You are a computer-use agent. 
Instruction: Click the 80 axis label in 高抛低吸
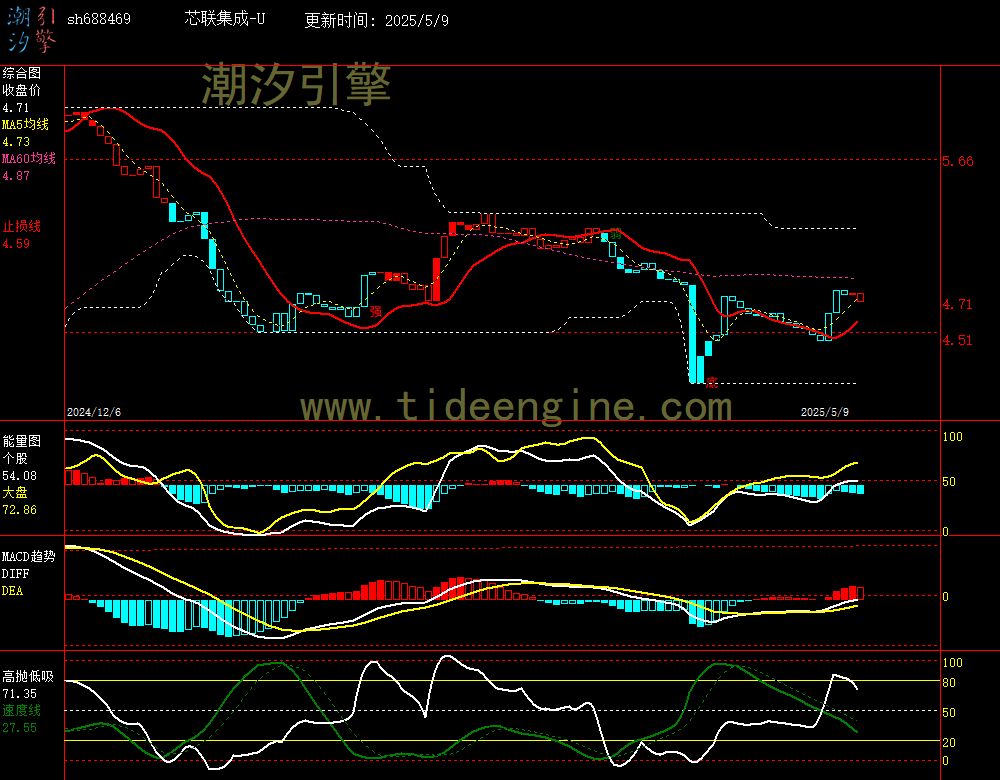(949, 683)
